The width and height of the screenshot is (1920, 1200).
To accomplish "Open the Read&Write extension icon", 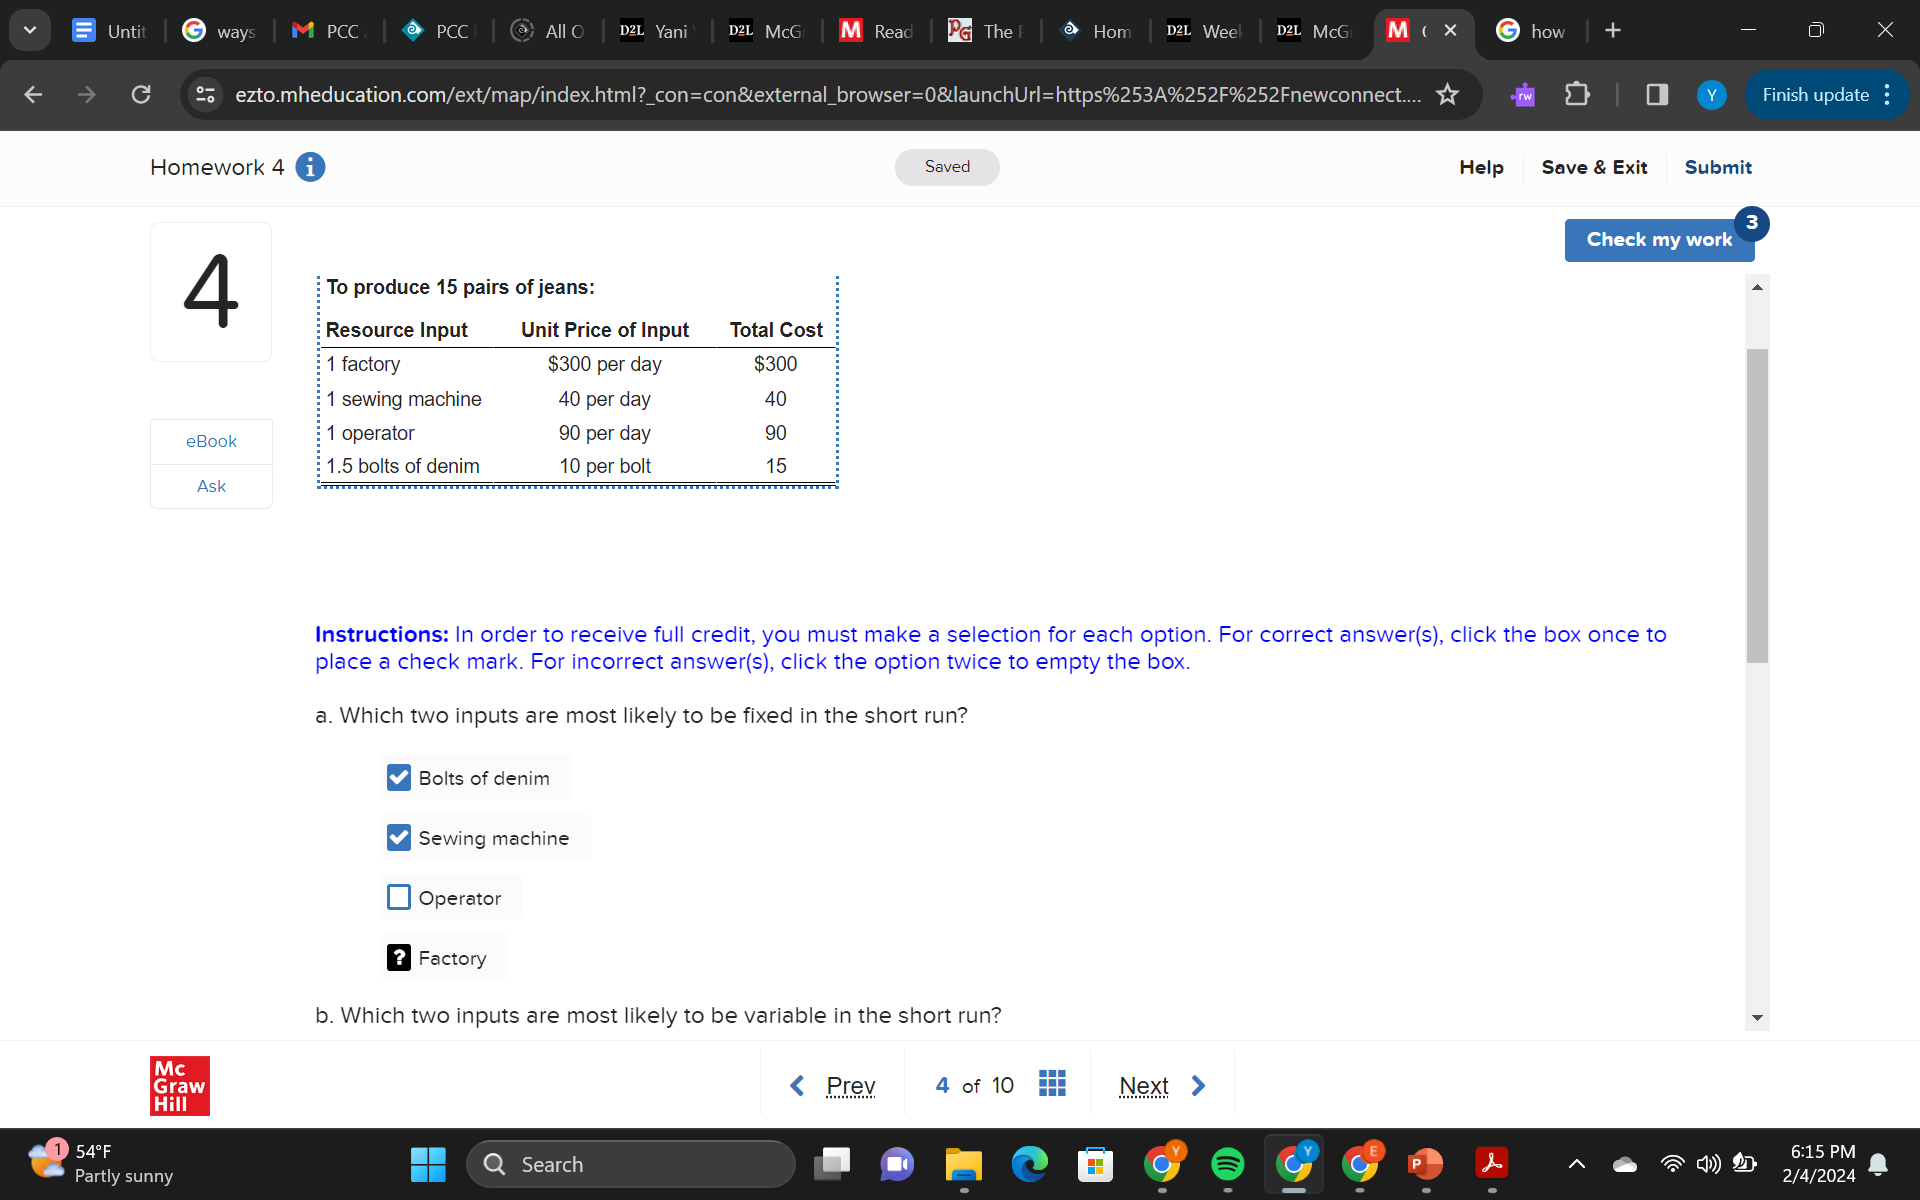I will tap(1522, 95).
